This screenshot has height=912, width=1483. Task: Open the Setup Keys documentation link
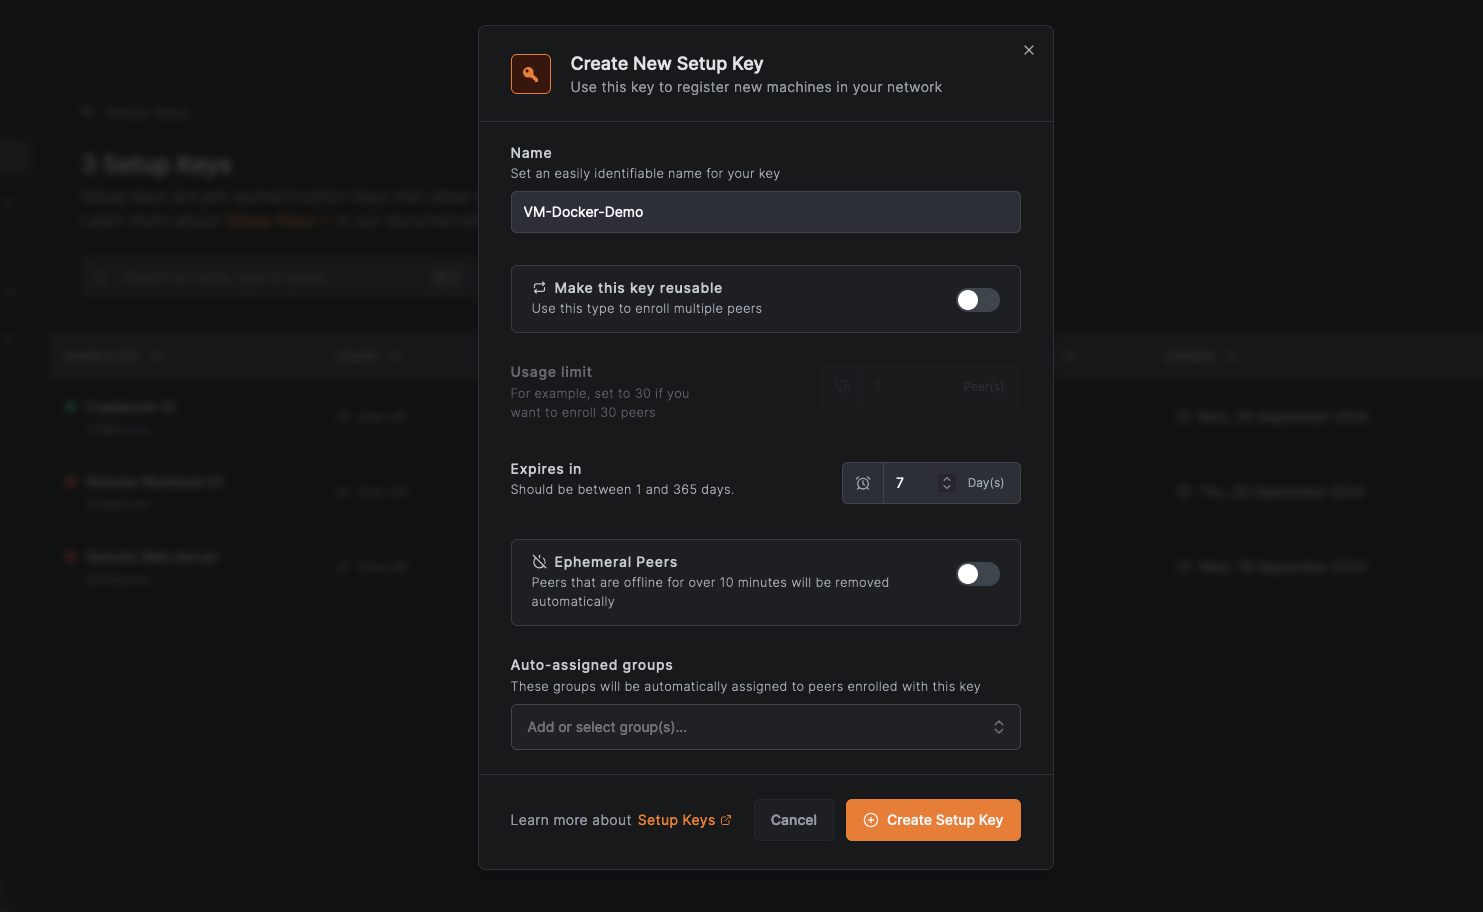click(677, 819)
